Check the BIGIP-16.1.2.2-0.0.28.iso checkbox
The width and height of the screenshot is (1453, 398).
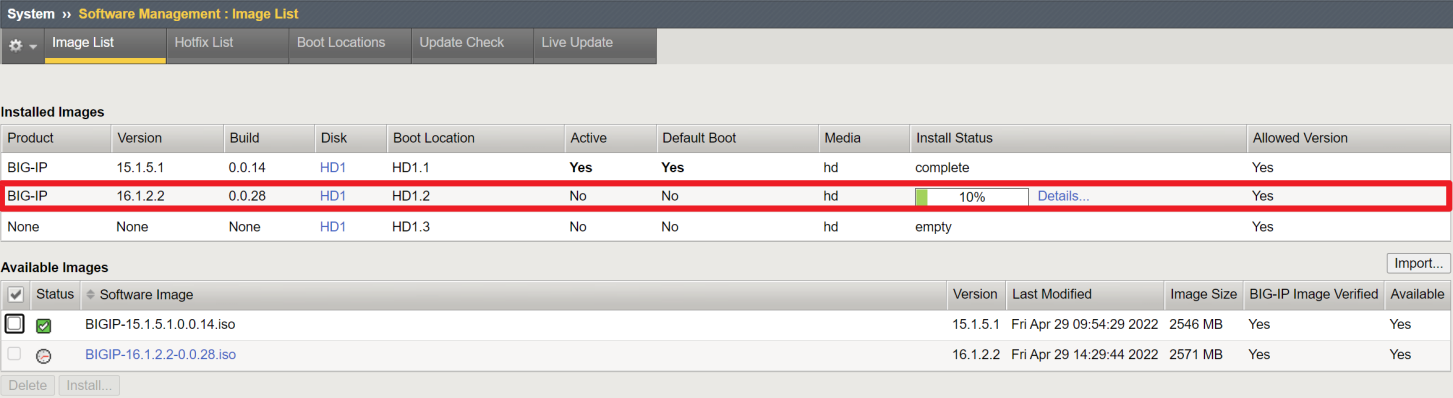point(14,354)
